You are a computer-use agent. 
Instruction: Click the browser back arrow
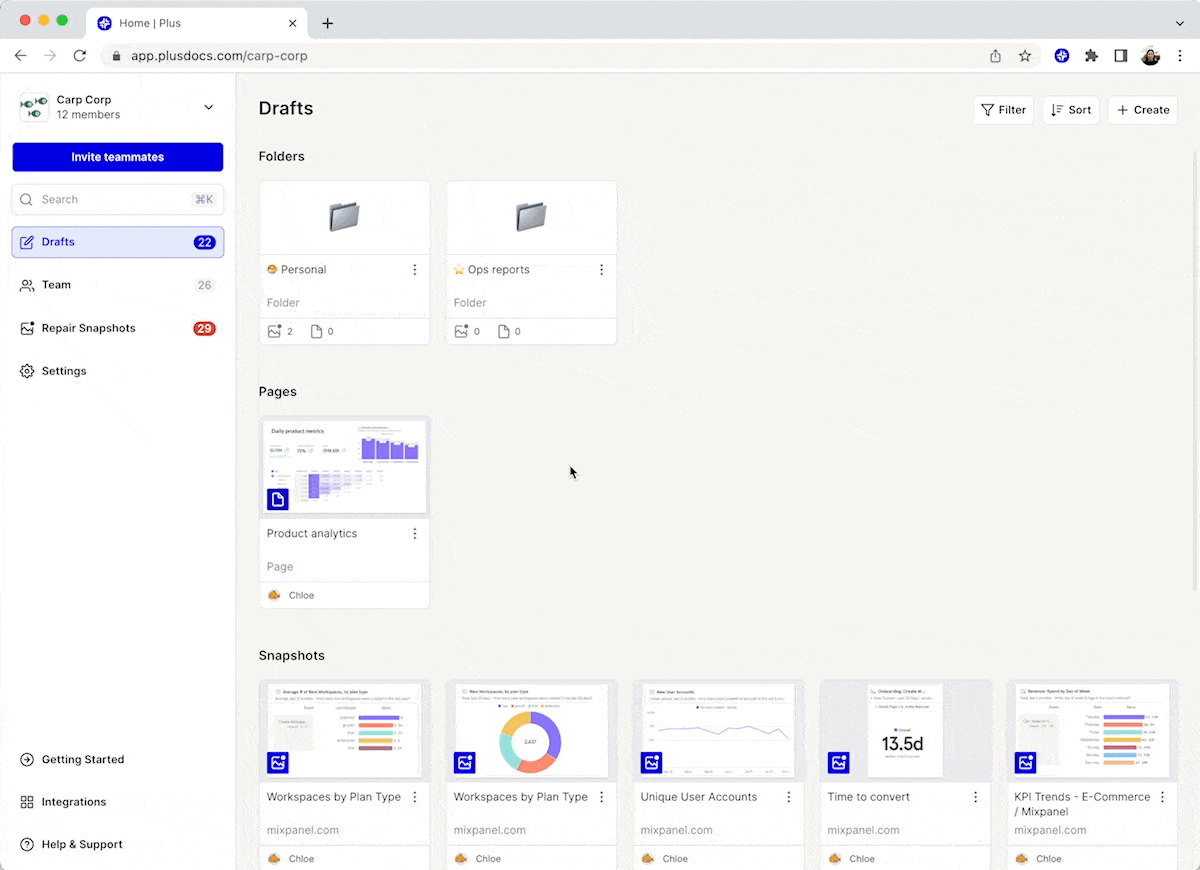pos(21,56)
